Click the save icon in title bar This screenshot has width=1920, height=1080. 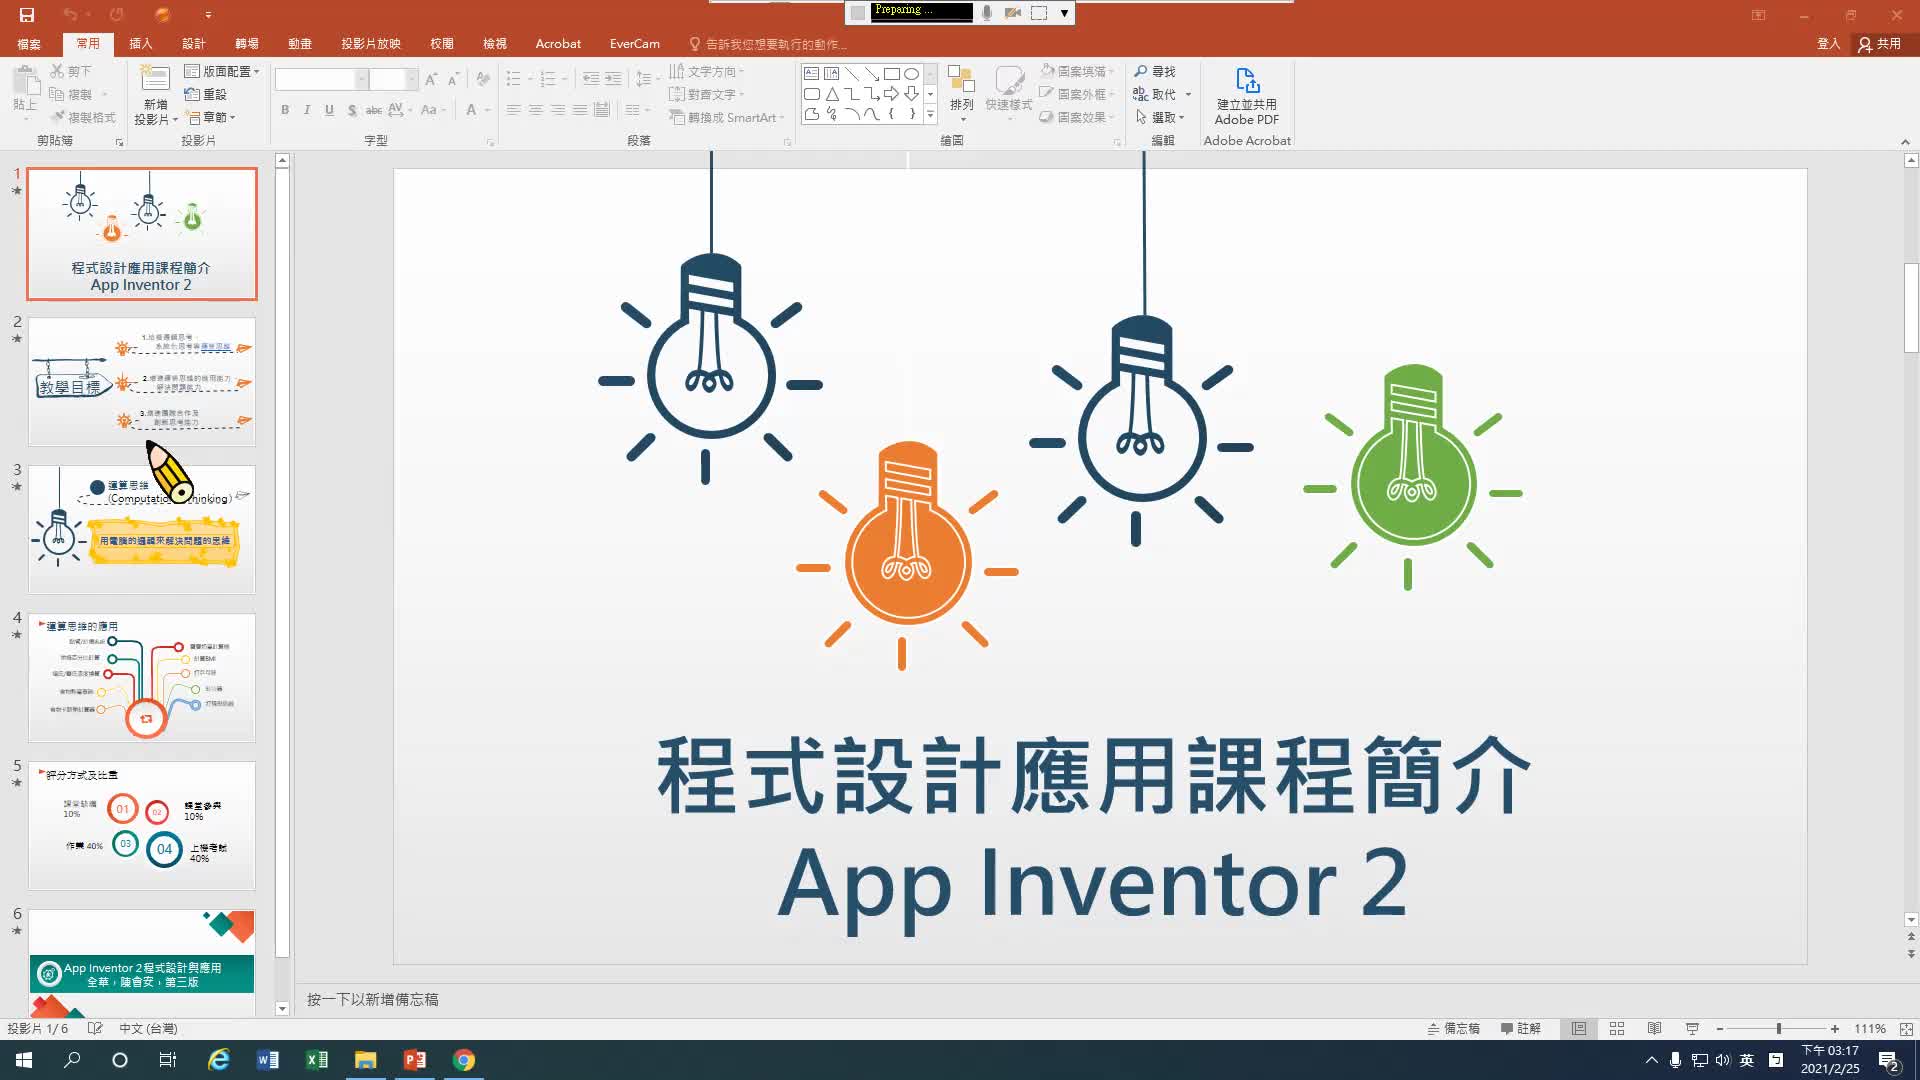(x=27, y=15)
